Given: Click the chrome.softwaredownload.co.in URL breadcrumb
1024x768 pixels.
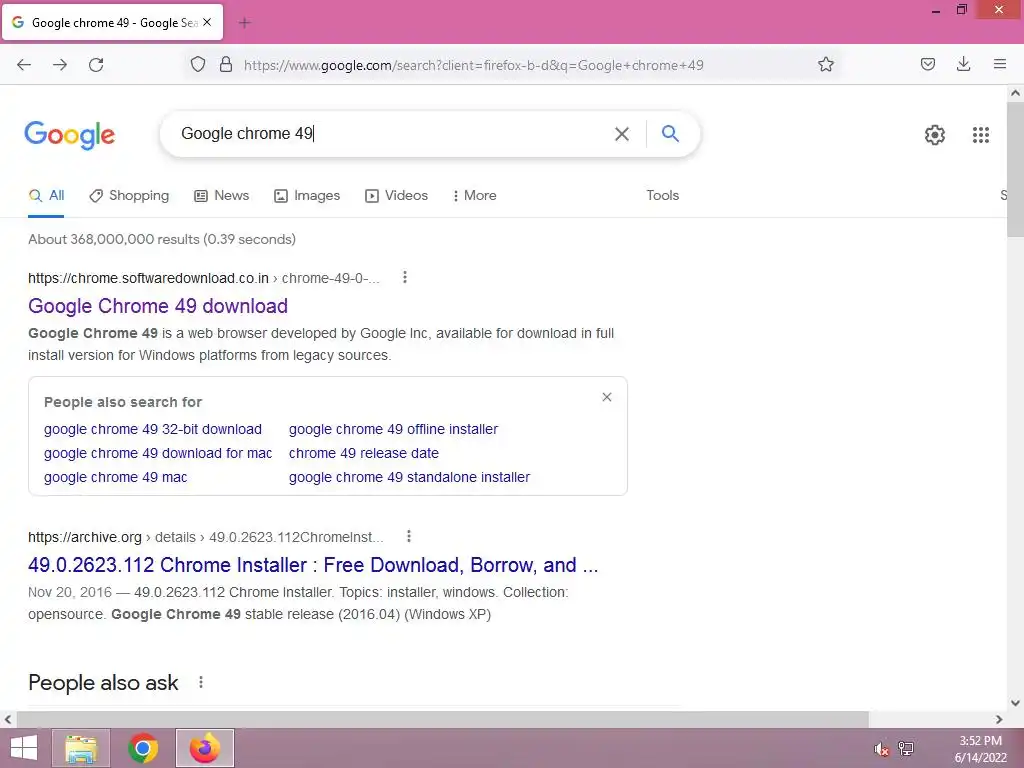Looking at the screenshot, I should [x=204, y=278].
